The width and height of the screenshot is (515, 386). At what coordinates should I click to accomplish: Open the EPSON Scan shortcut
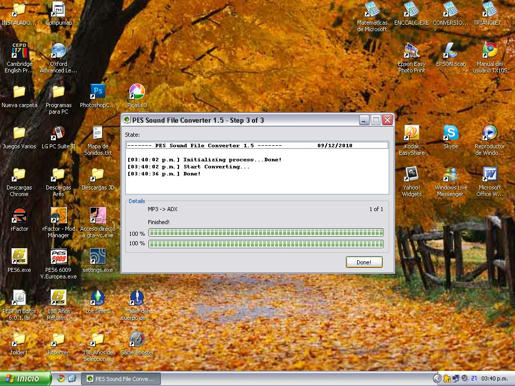click(x=450, y=55)
